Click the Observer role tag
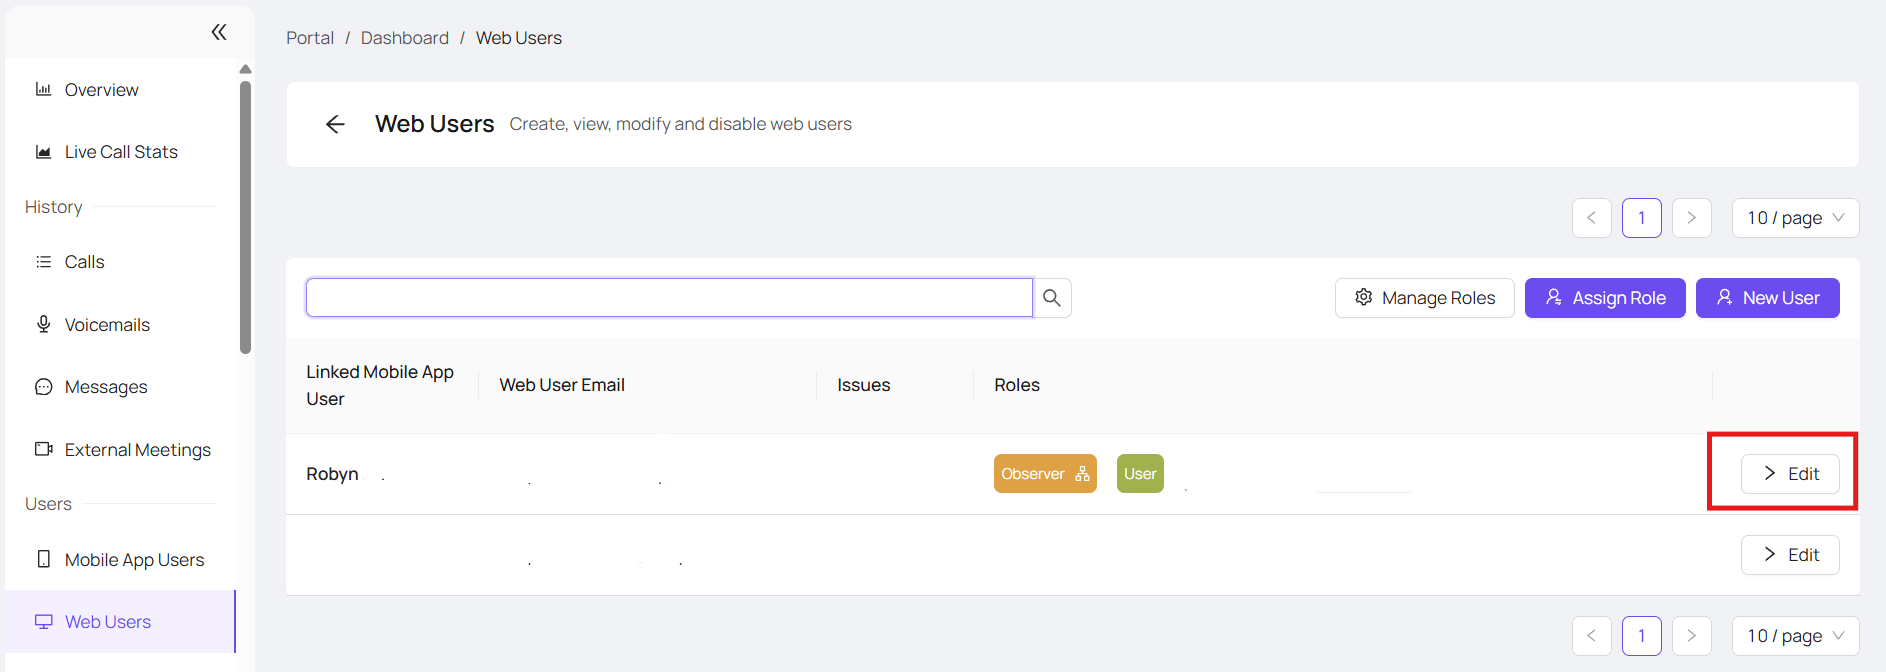Image resolution: width=1886 pixels, height=672 pixels. (1045, 474)
